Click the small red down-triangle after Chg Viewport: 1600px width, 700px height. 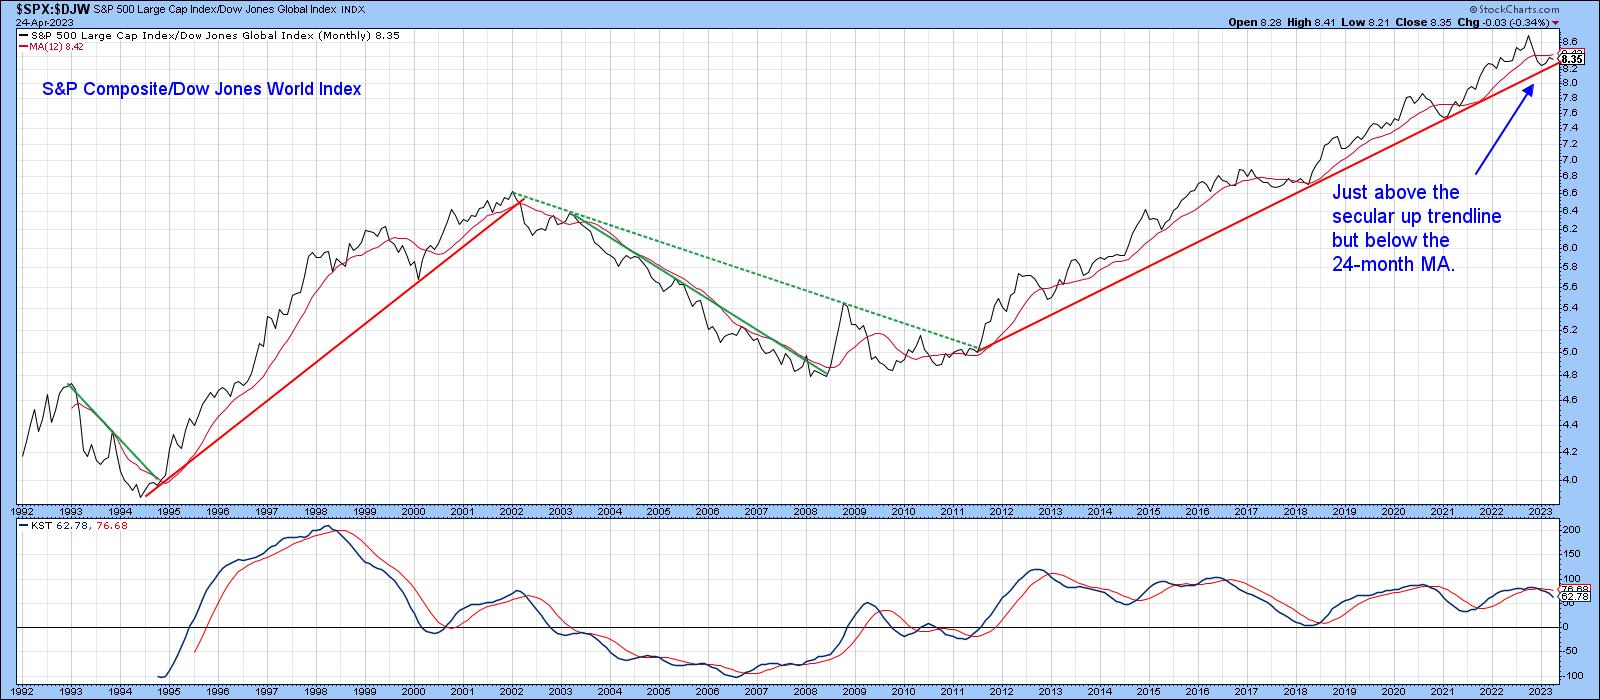point(1556,22)
